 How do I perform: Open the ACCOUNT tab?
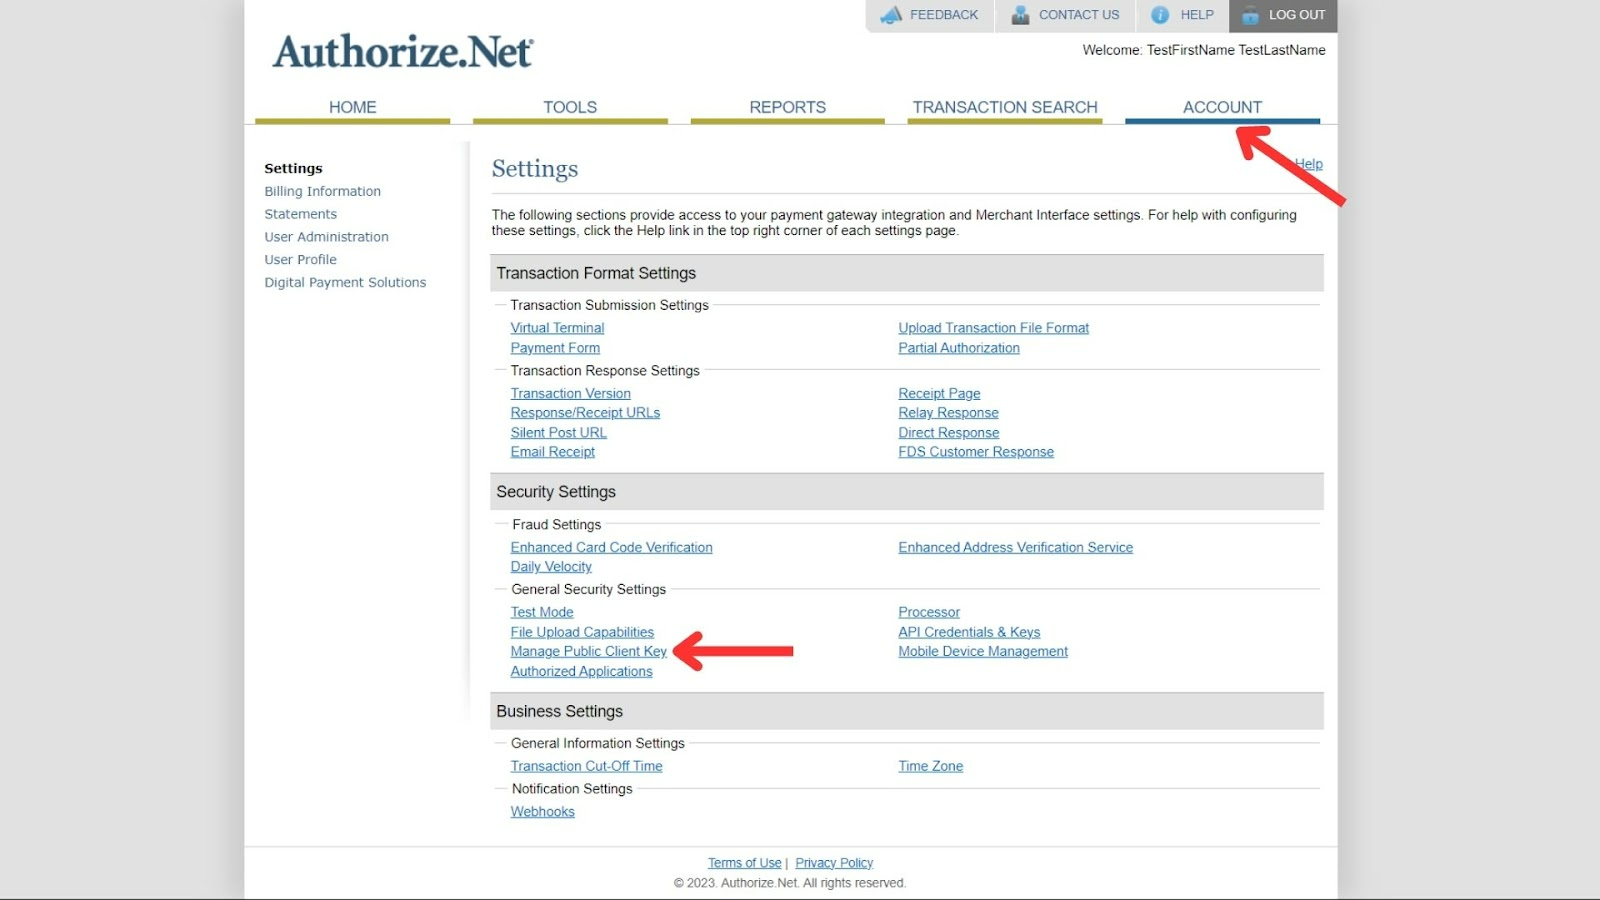click(1222, 107)
